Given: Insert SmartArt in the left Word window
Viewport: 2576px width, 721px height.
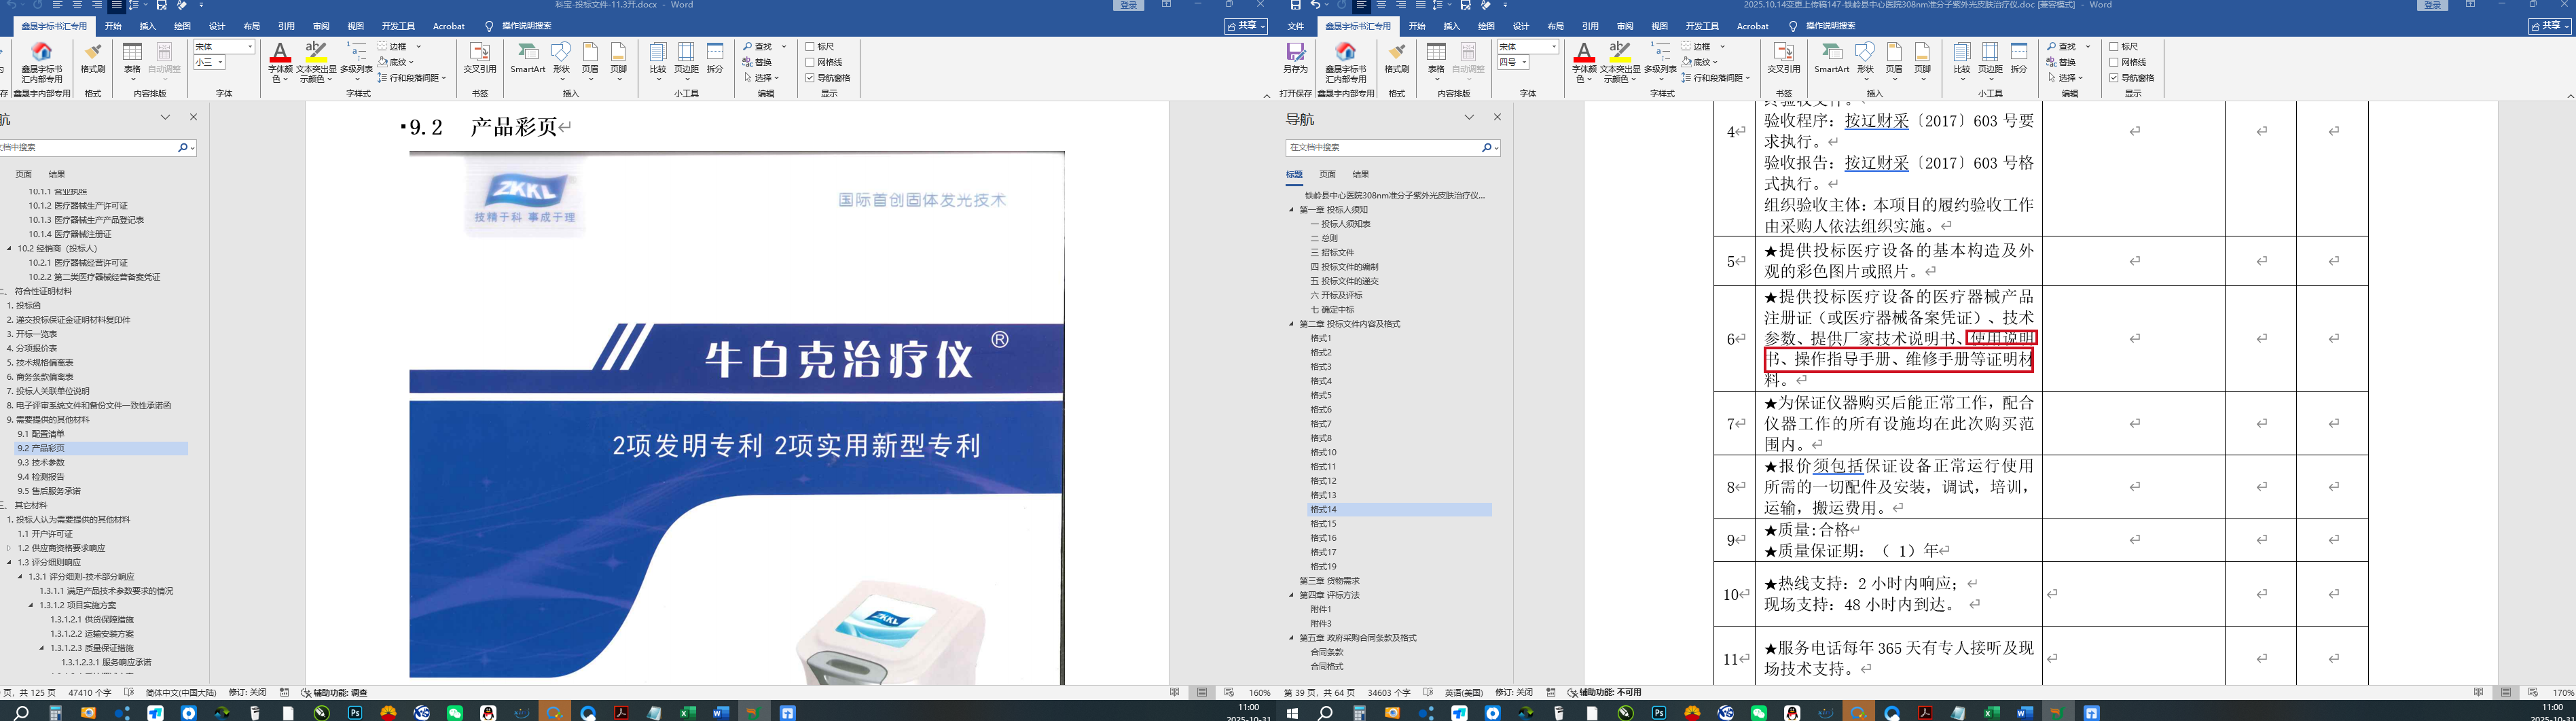Looking at the screenshot, I should coord(528,59).
